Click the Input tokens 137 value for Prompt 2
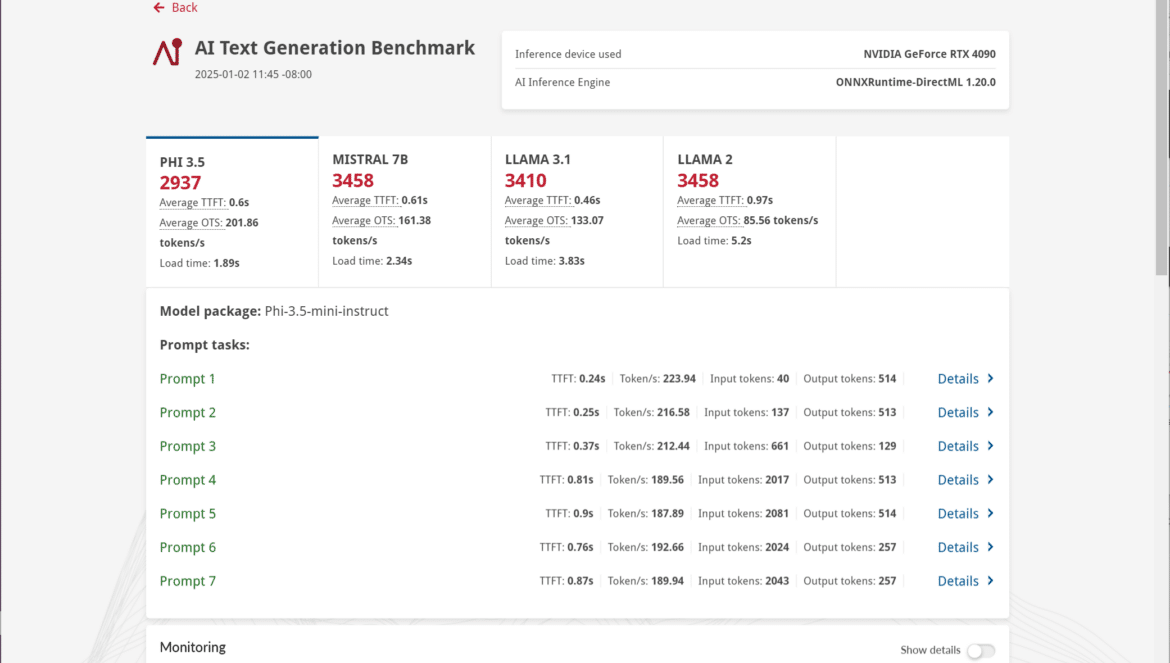1170x663 pixels. pyautogui.click(x=780, y=412)
